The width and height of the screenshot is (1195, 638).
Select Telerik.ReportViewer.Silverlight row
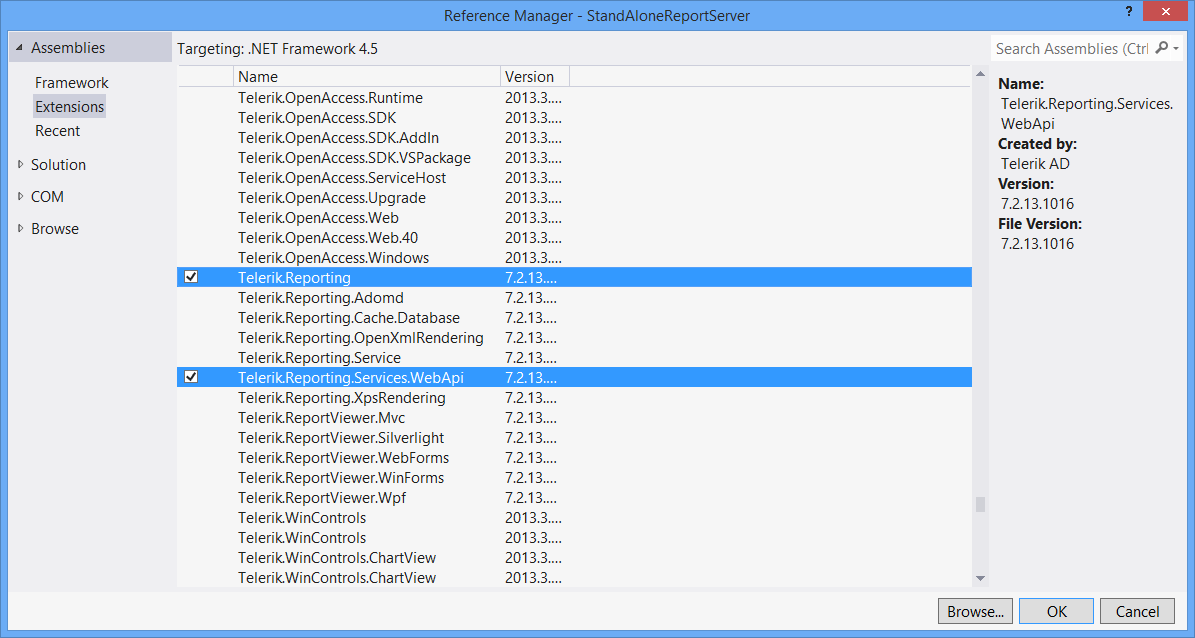575,438
